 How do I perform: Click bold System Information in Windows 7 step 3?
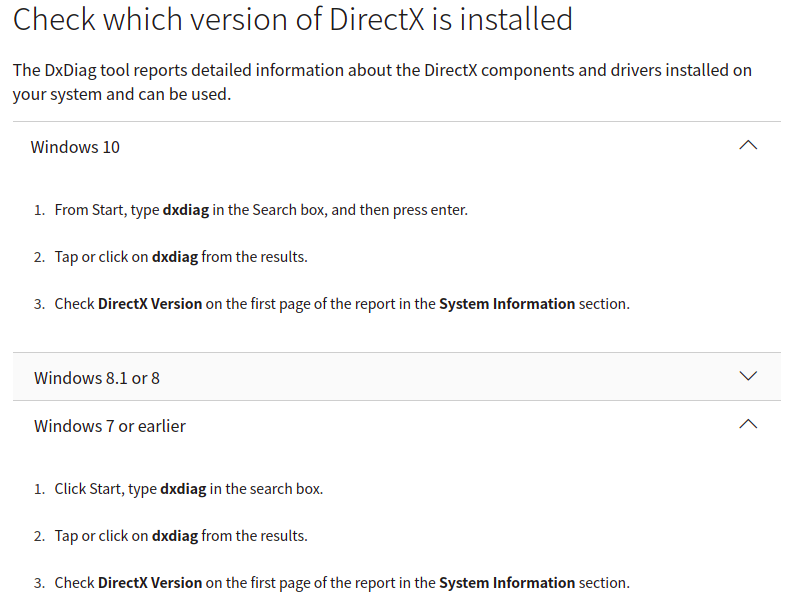[x=507, y=583]
